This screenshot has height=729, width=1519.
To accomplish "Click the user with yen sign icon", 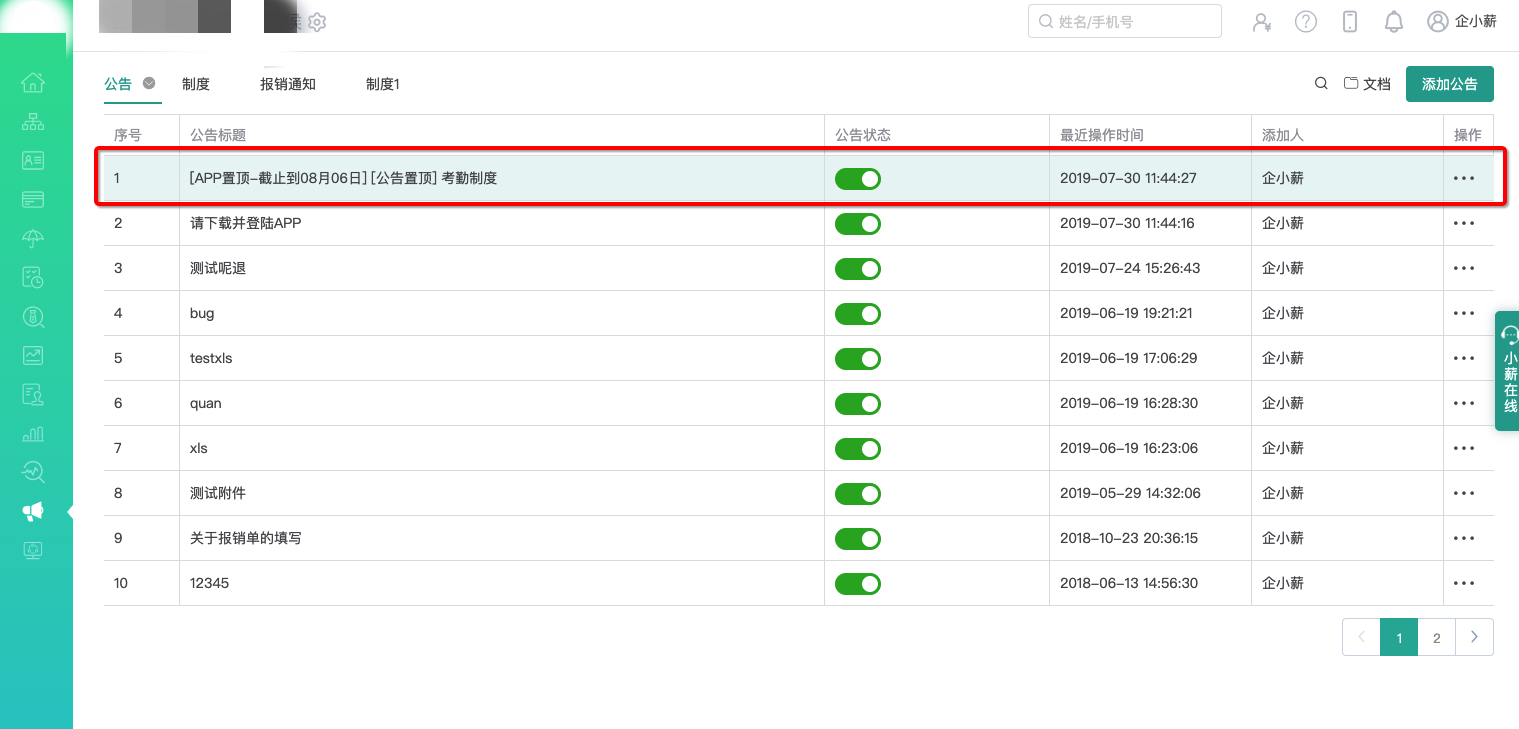I will [1262, 21].
